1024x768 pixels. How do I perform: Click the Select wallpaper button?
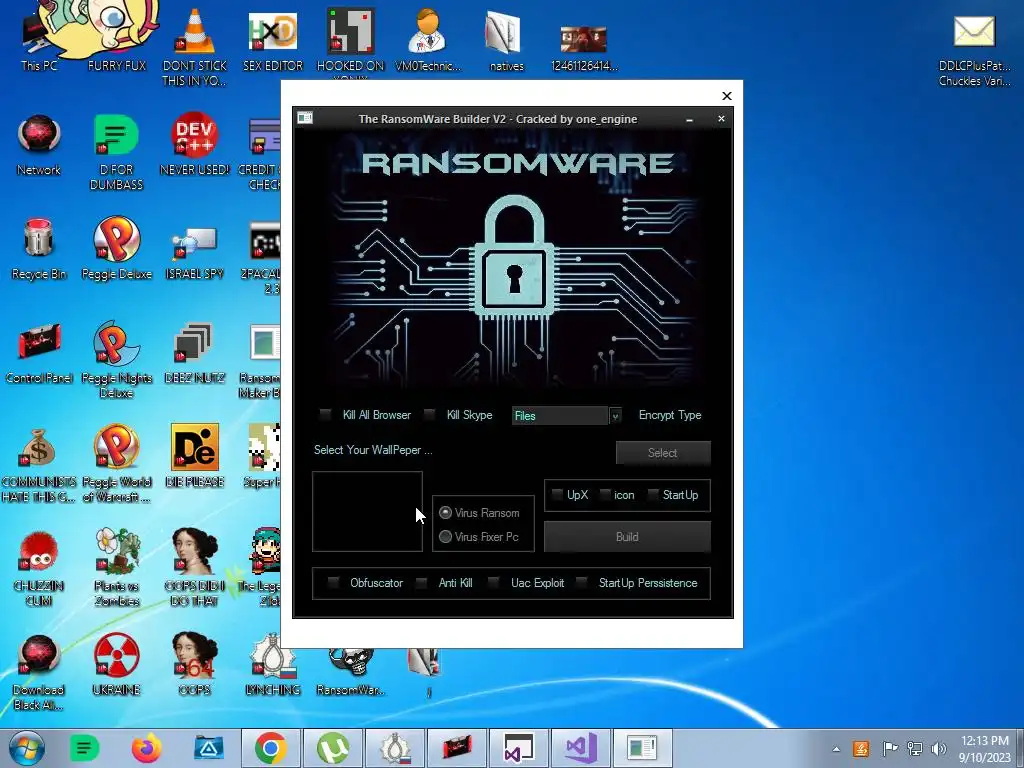(663, 453)
